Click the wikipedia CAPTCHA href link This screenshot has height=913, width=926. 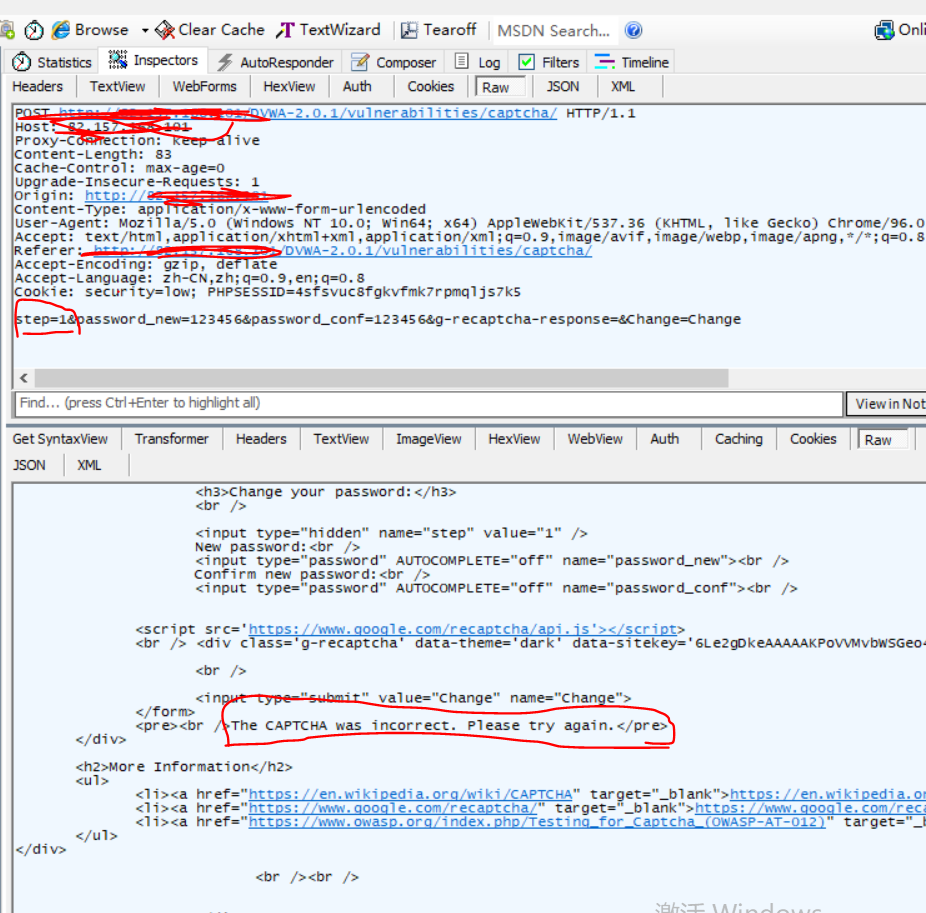point(410,794)
